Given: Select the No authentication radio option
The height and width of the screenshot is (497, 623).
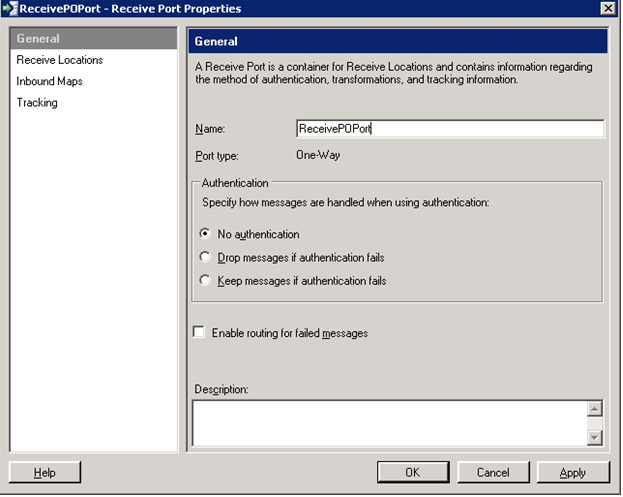Looking at the screenshot, I should pyautogui.click(x=205, y=234).
